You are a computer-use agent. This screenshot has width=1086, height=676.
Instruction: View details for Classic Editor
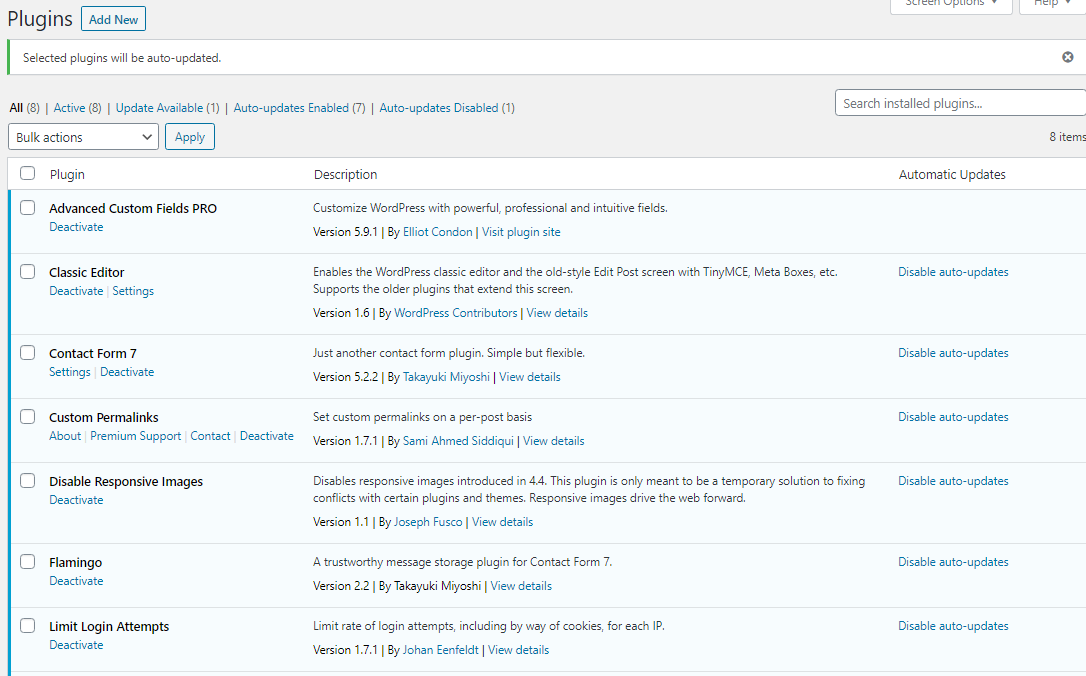click(x=557, y=313)
